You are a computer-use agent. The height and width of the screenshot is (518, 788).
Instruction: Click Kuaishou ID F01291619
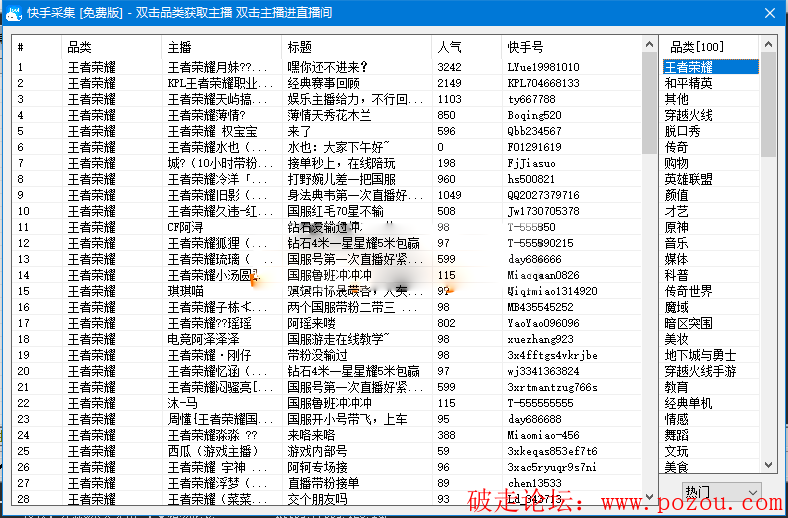tap(534, 147)
